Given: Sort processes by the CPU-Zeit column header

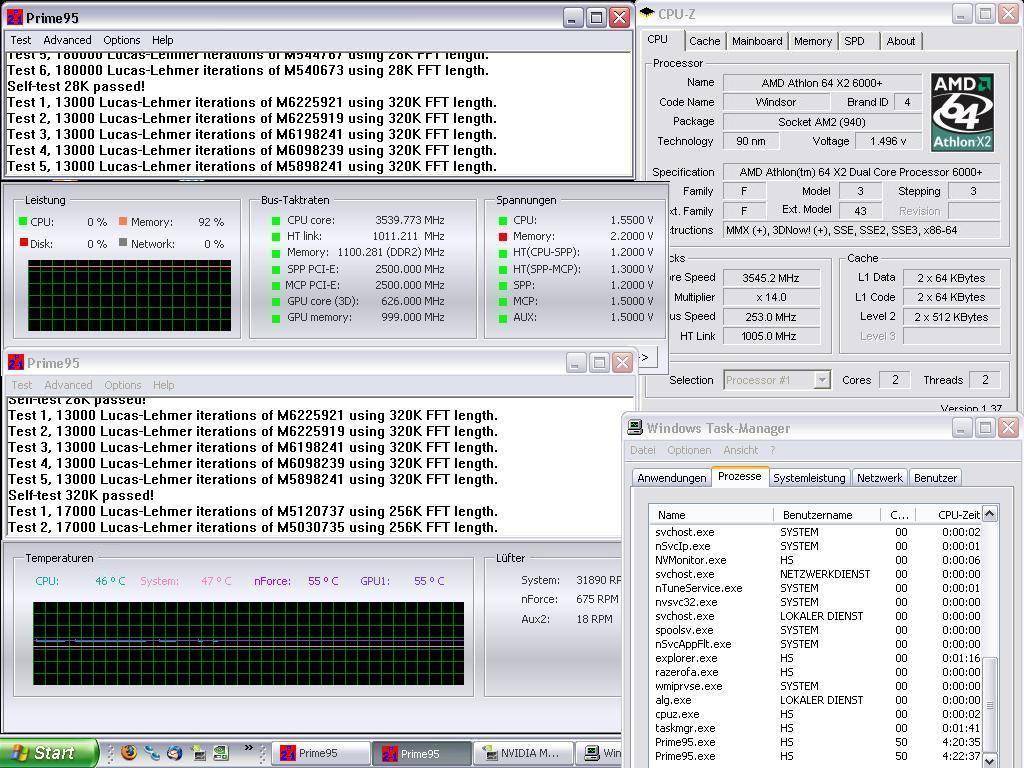Looking at the screenshot, I should pos(948,515).
